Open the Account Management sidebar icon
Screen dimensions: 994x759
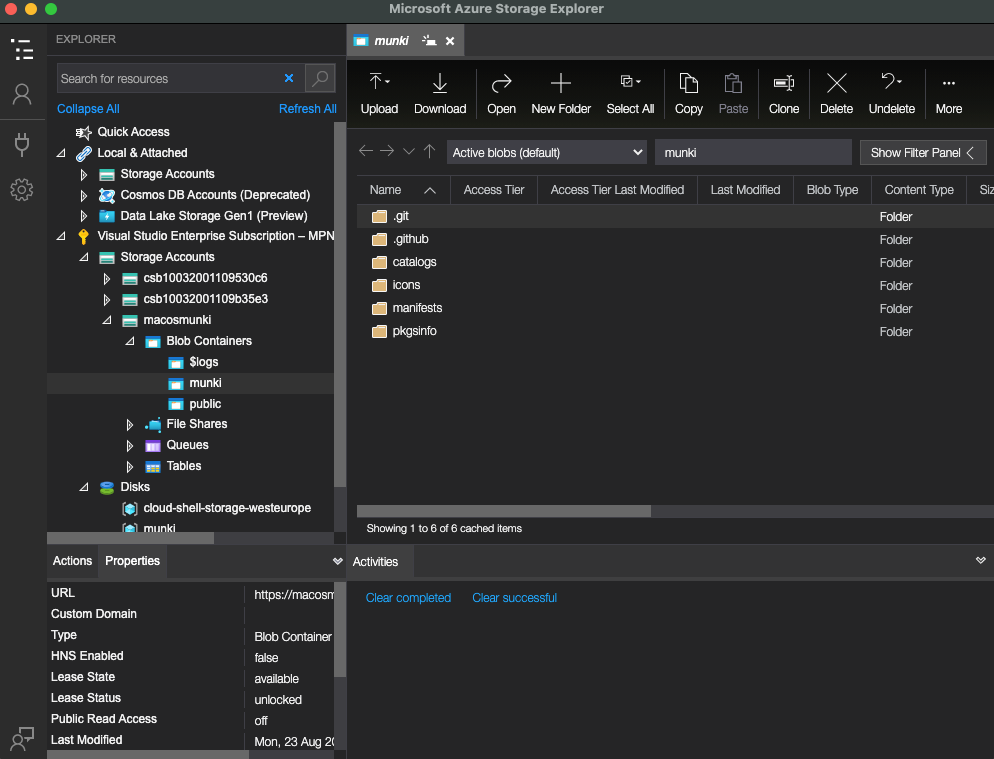pos(21,94)
